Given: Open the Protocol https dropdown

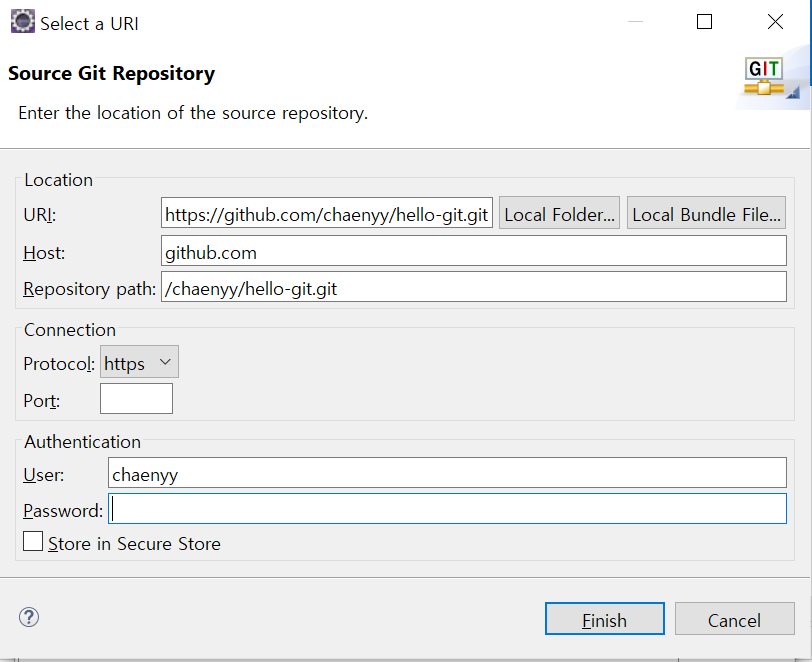Looking at the screenshot, I should [139, 362].
